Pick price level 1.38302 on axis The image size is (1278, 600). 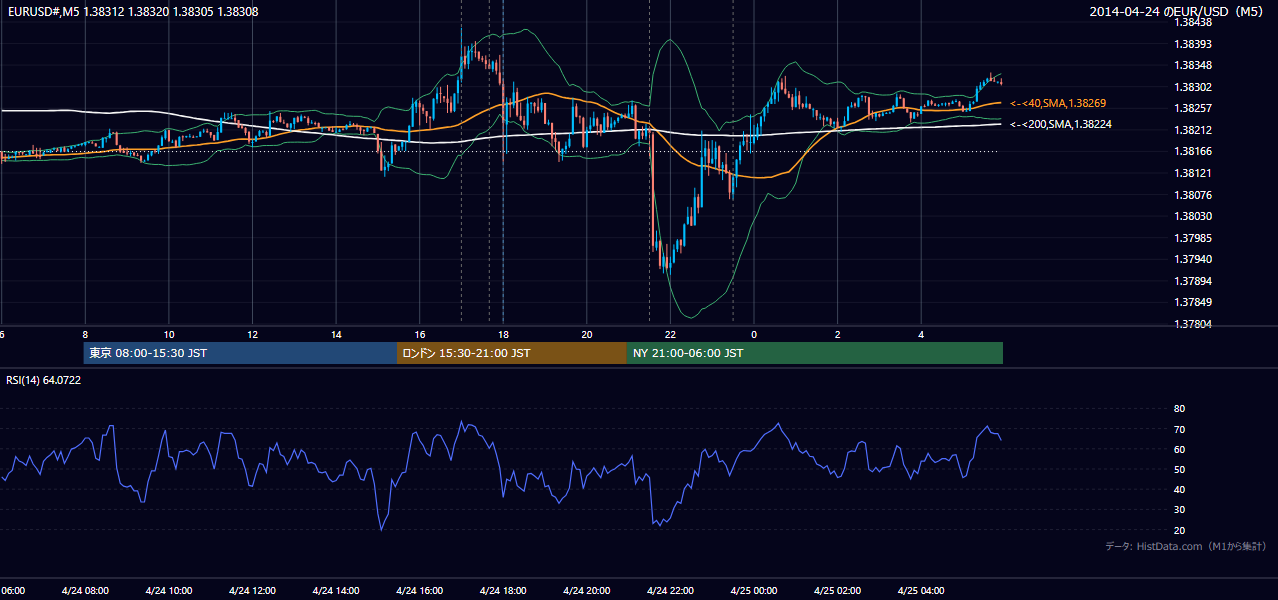(x=1192, y=87)
